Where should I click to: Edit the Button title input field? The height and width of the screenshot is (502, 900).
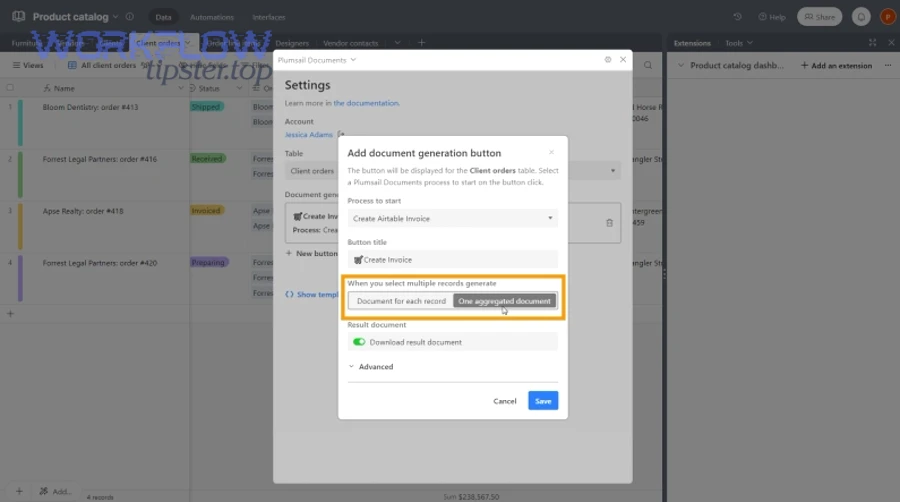click(x=452, y=259)
